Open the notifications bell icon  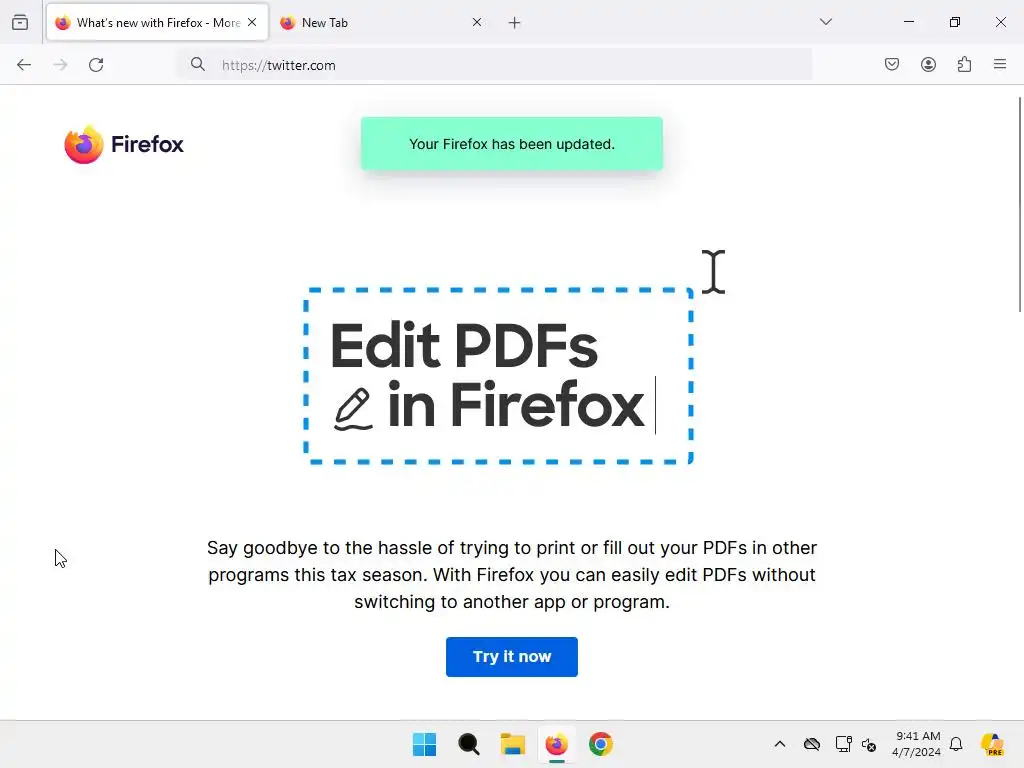point(956,744)
